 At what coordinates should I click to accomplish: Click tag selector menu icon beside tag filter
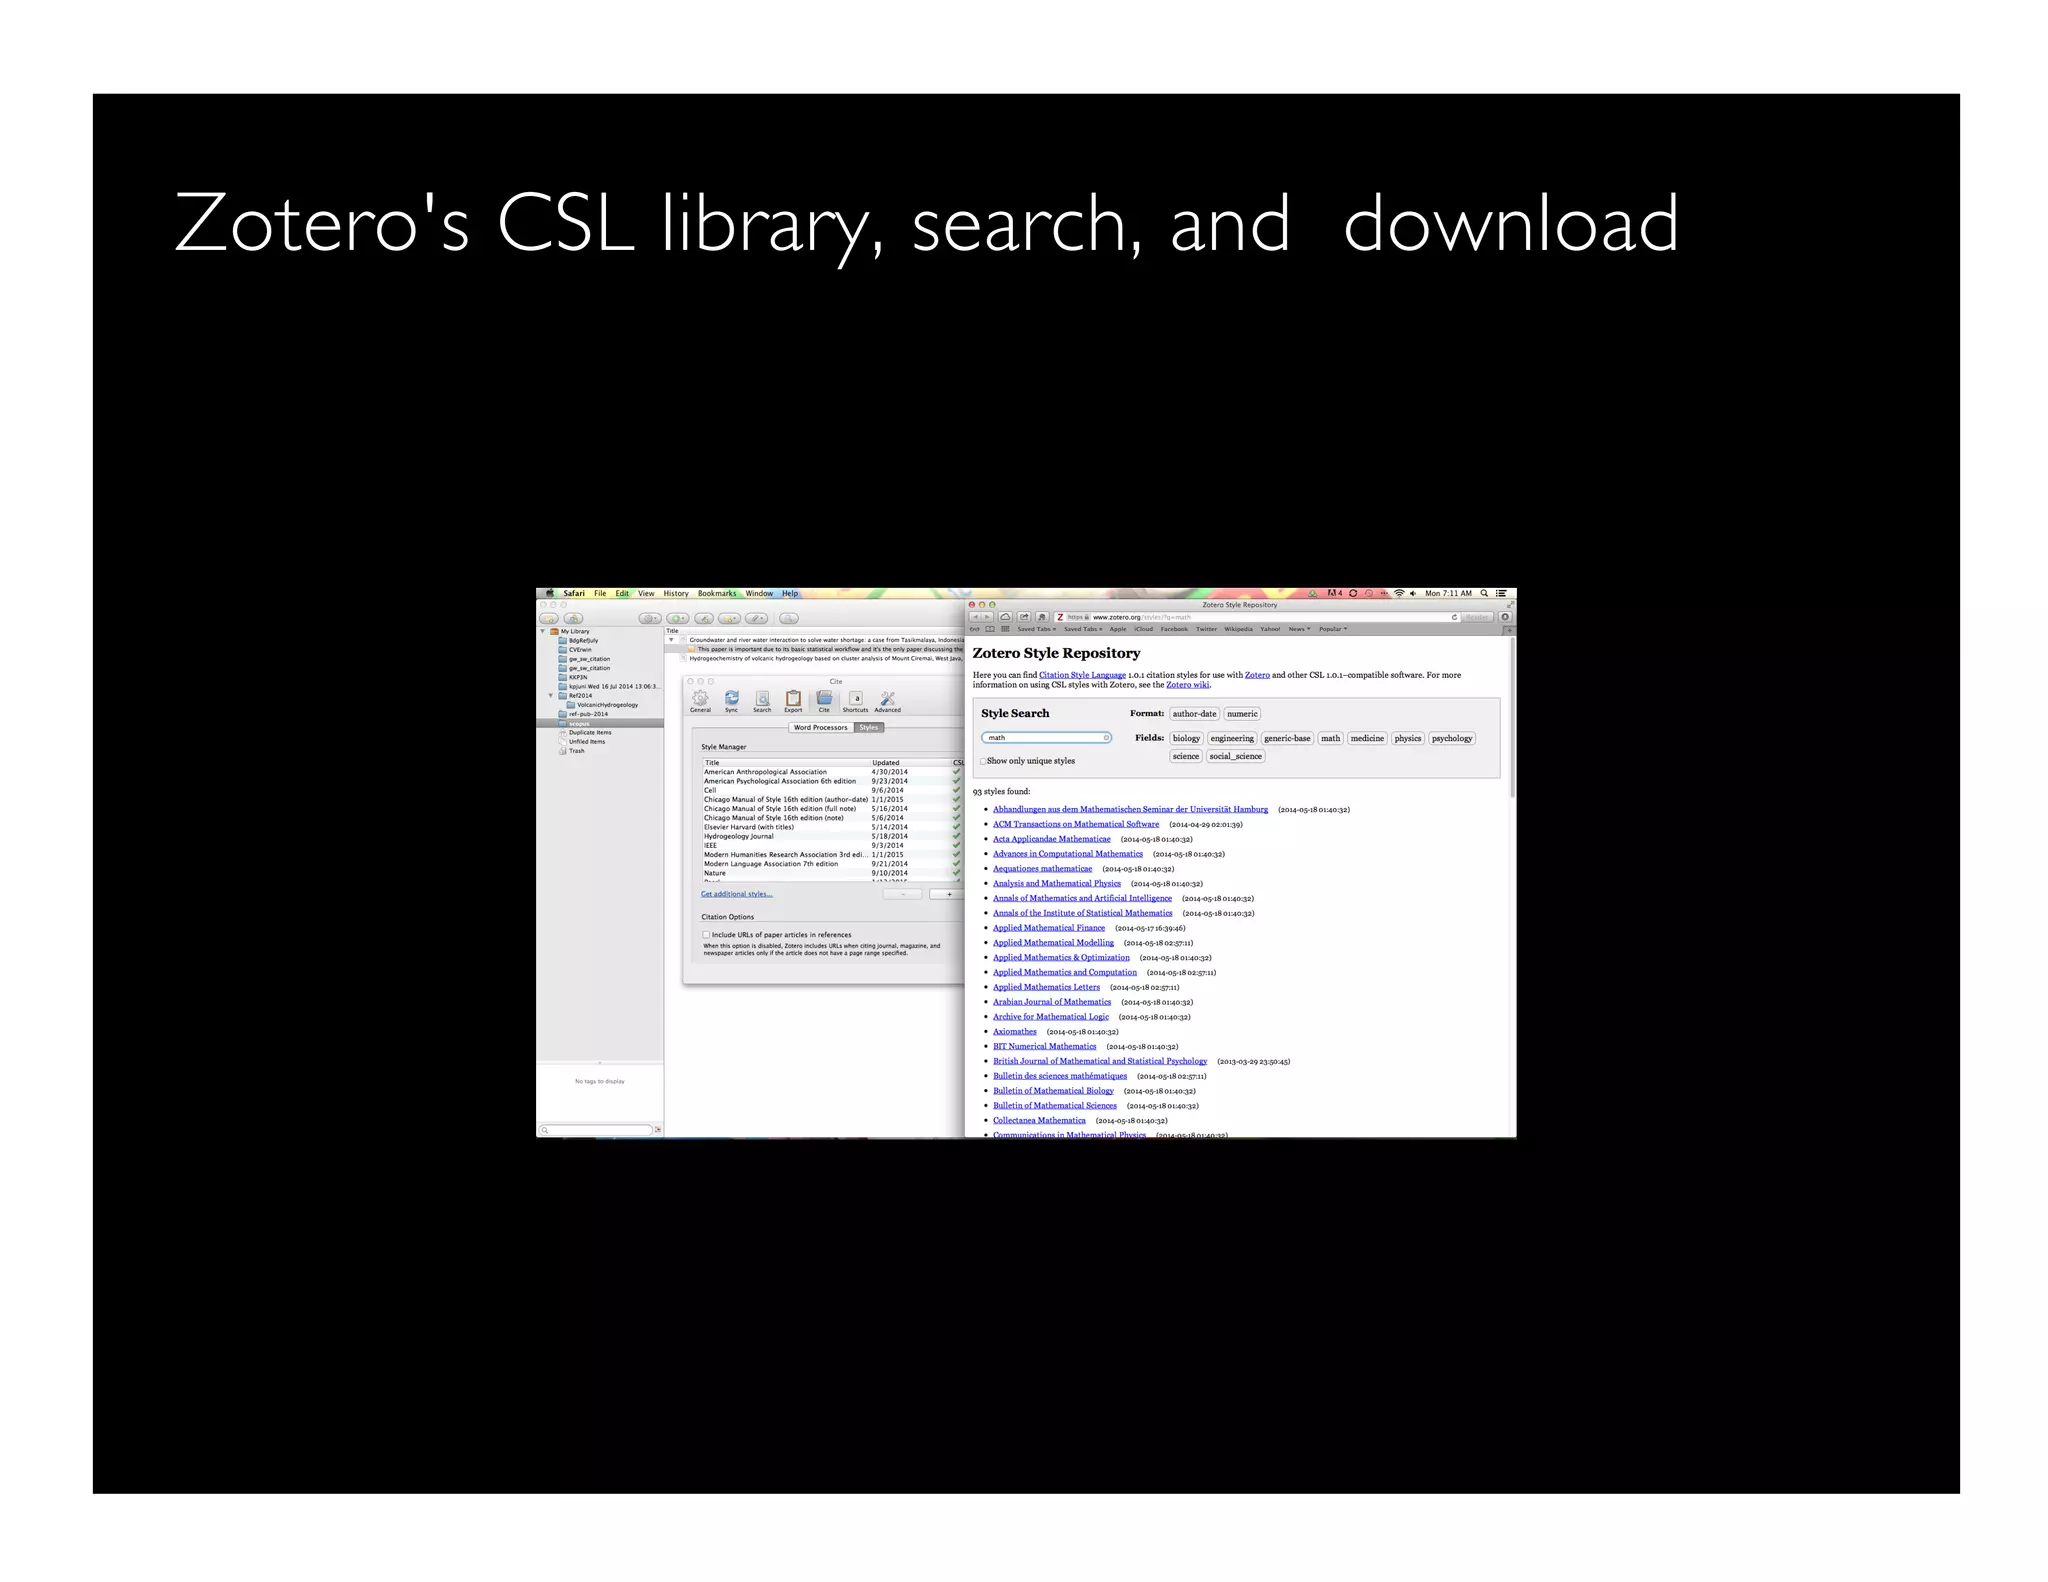pyautogui.click(x=658, y=1130)
